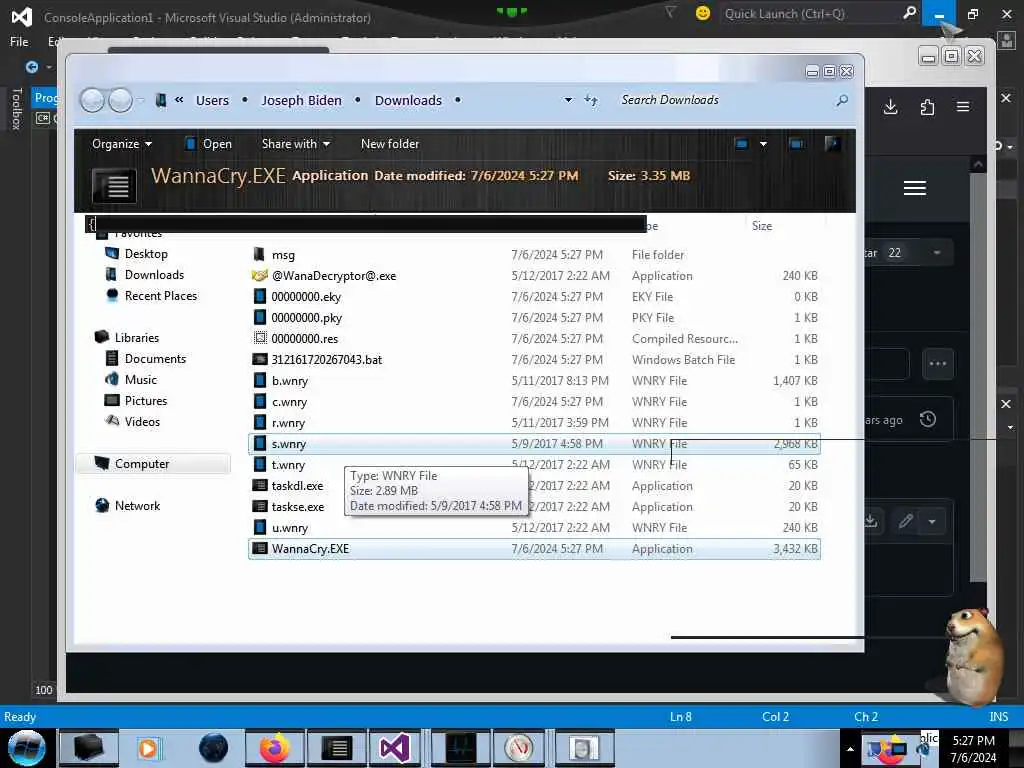Expand the address bar history dropdown arrow
The width and height of the screenshot is (1024, 768).
[568, 100]
